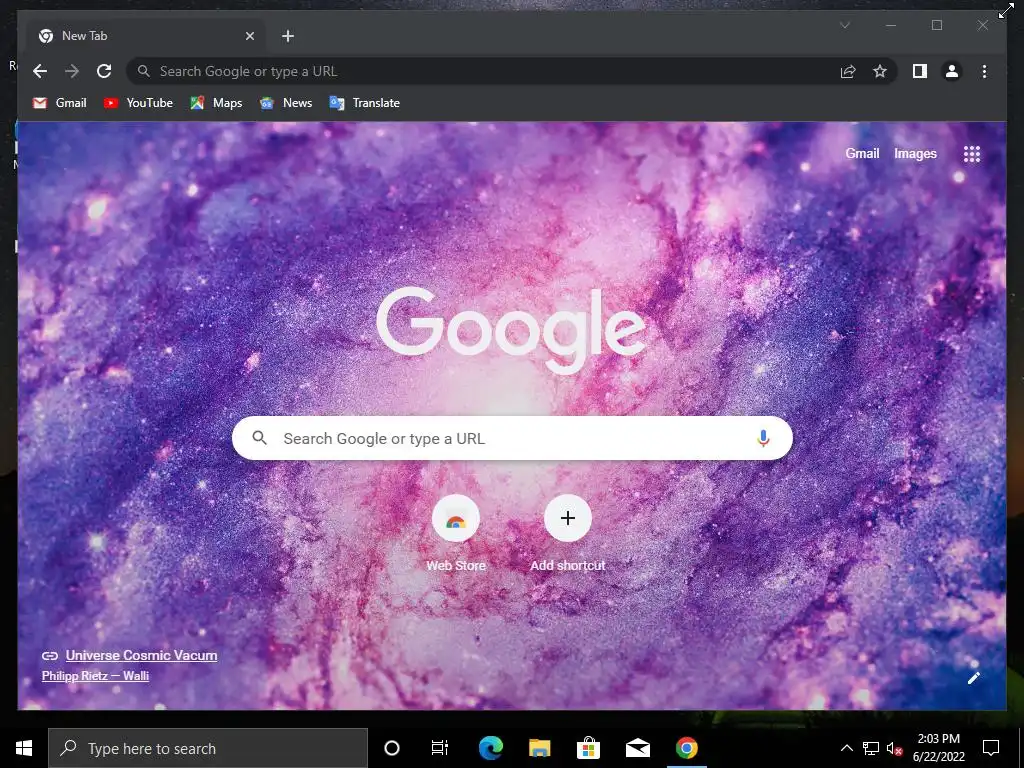Show hidden system tray icons
Image resolution: width=1024 pixels, height=768 pixels.
click(846, 748)
